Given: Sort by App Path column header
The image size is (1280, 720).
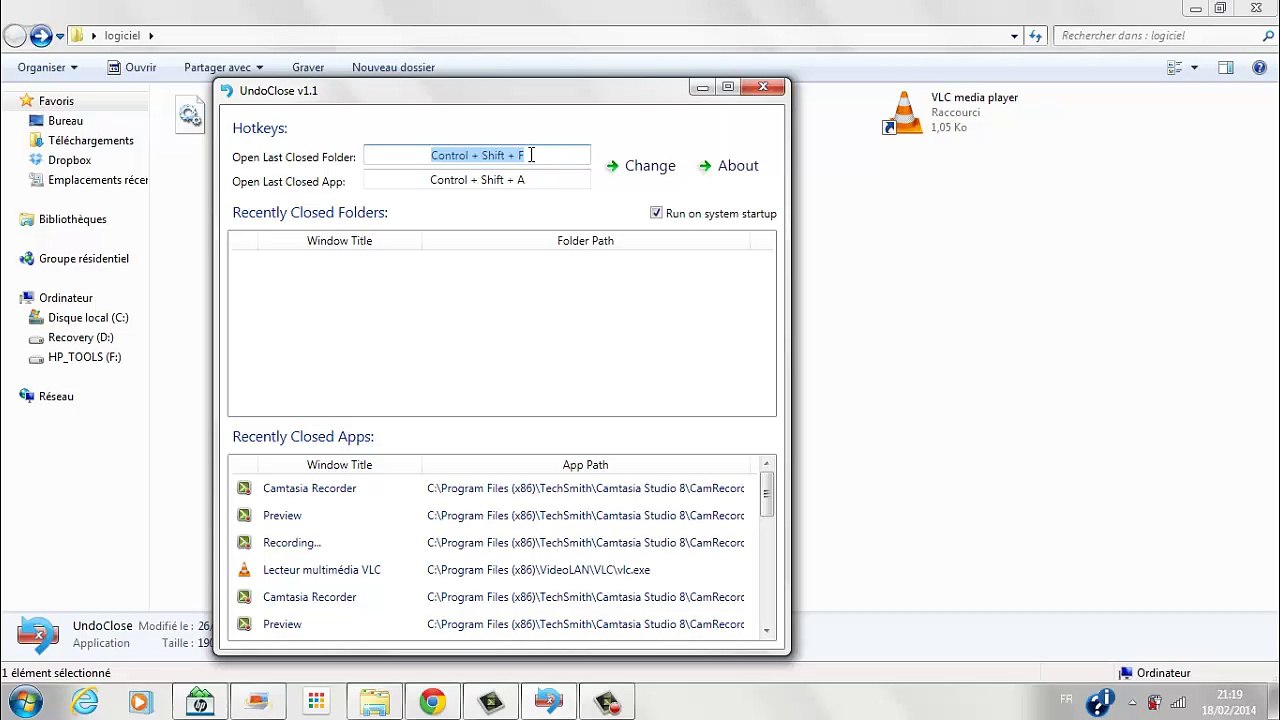Looking at the screenshot, I should point(585,465).
